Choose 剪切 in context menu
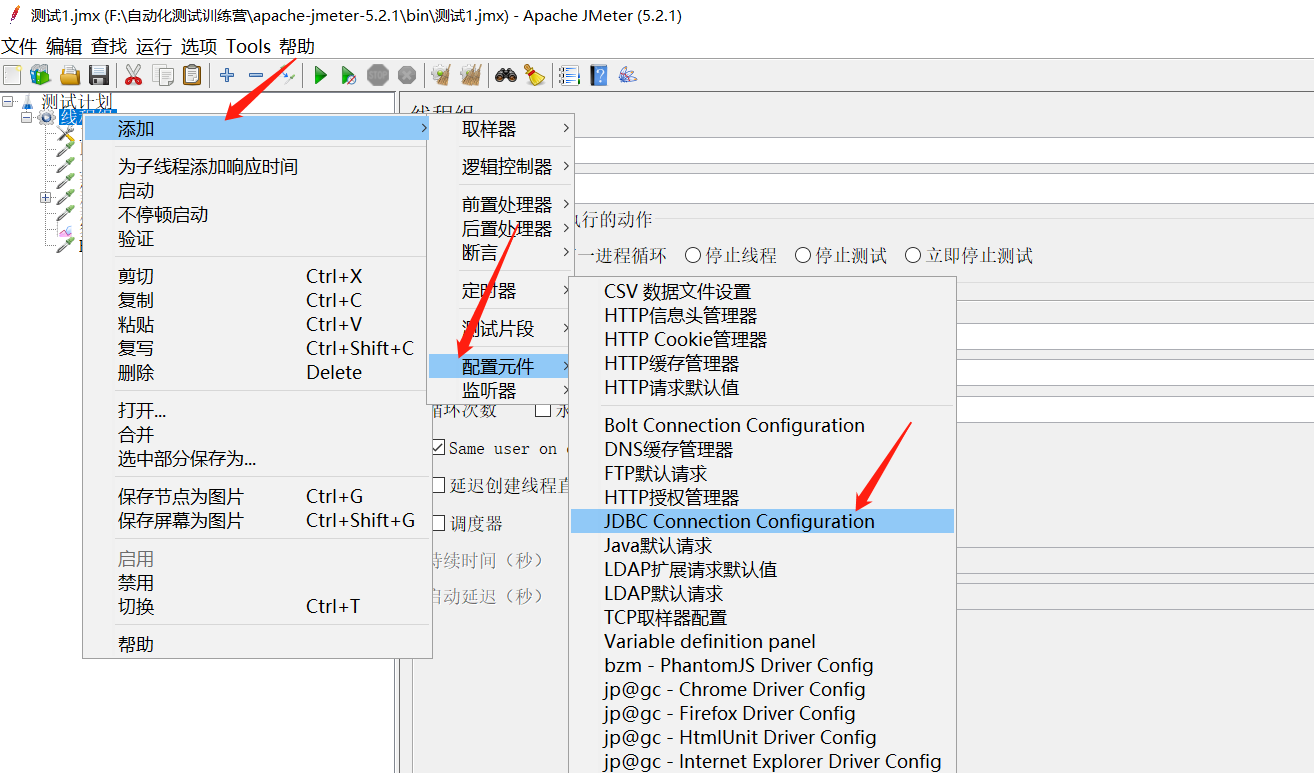 (x=257, y=276)
